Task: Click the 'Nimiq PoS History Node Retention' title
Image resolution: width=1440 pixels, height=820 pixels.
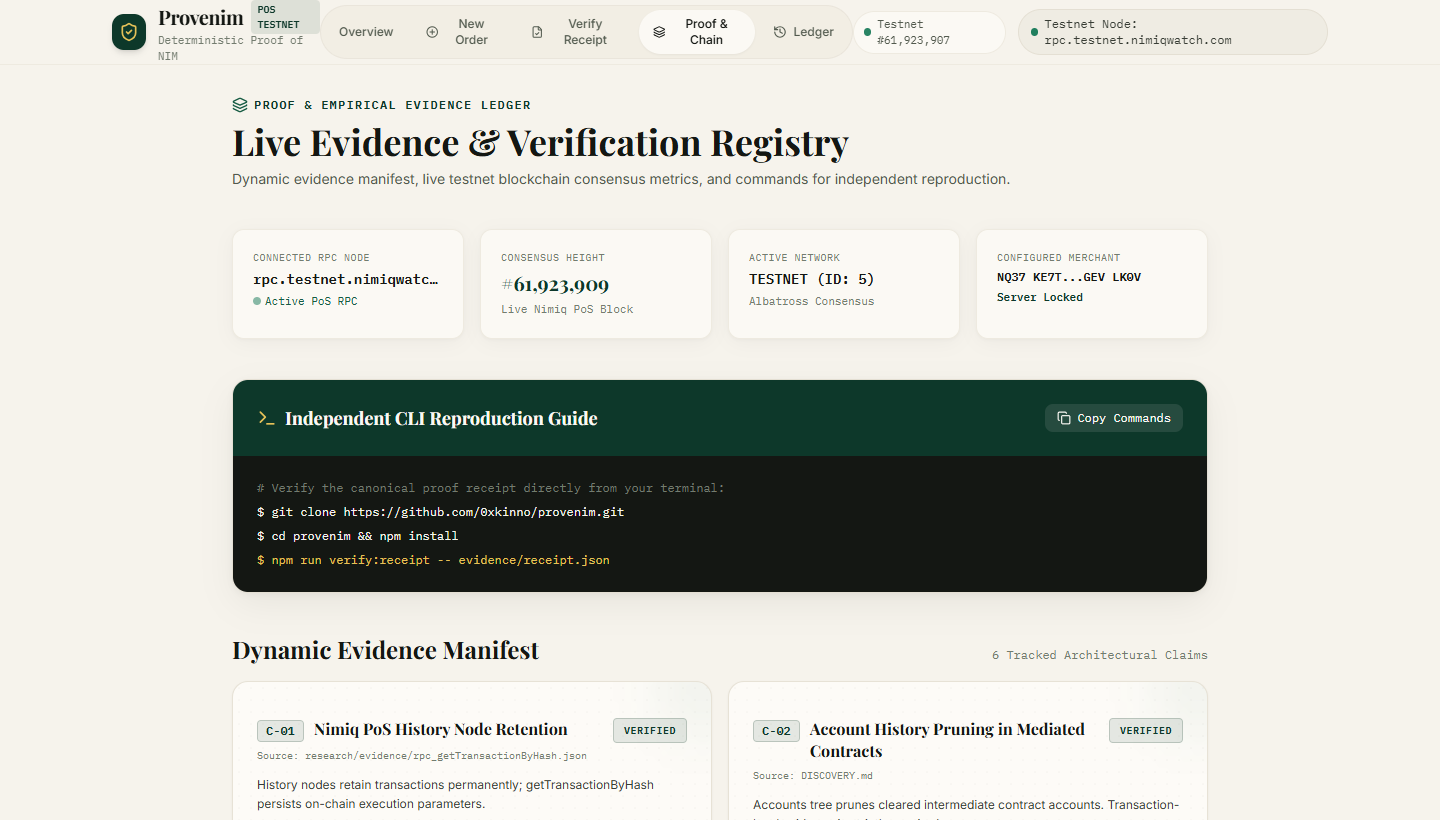Action: (441, 729)
